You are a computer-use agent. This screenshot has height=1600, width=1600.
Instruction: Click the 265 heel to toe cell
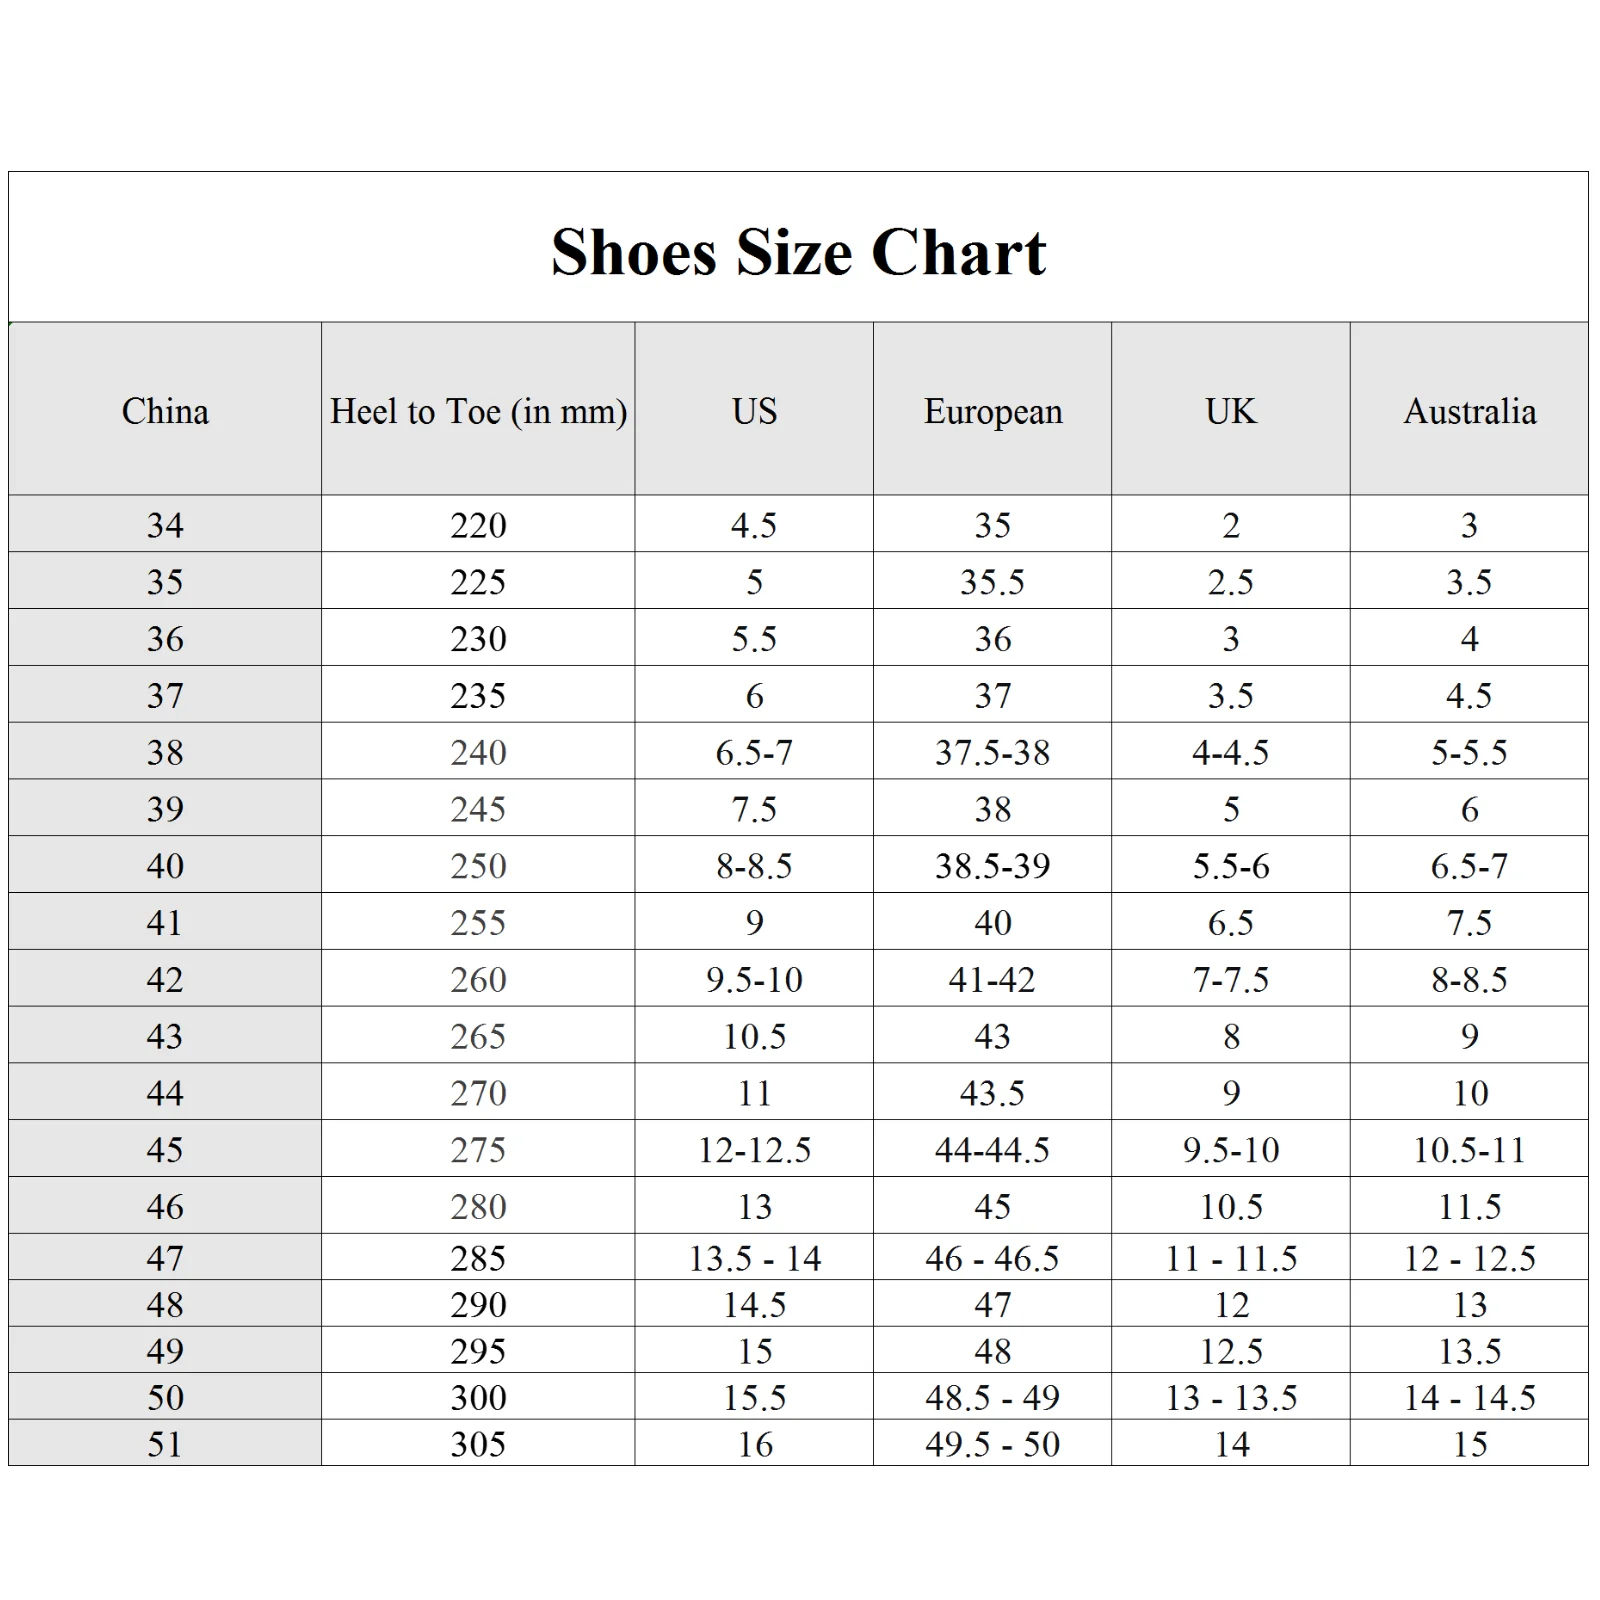pyautogui.click(x=478, y=1036)
